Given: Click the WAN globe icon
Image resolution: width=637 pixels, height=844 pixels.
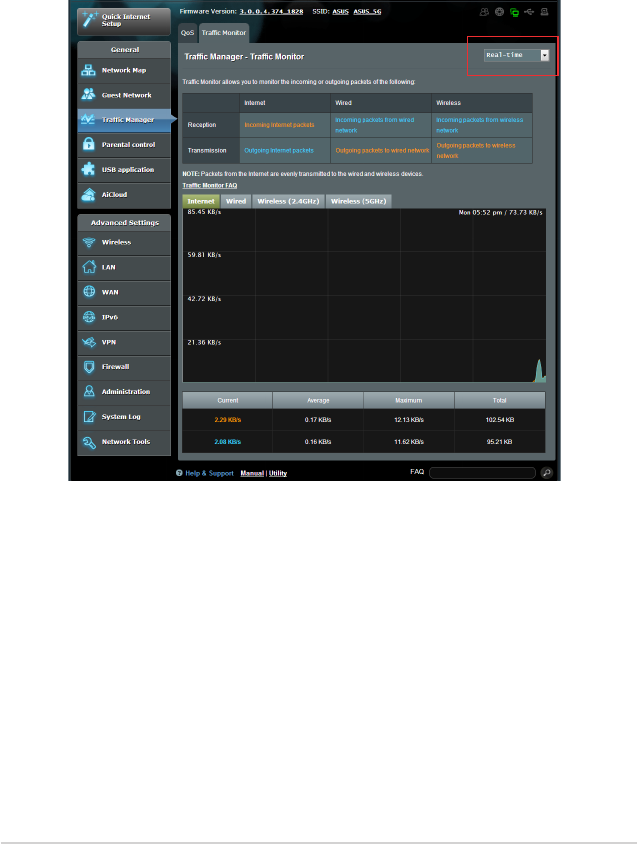Looking at the screenshot, I should 89,292.
